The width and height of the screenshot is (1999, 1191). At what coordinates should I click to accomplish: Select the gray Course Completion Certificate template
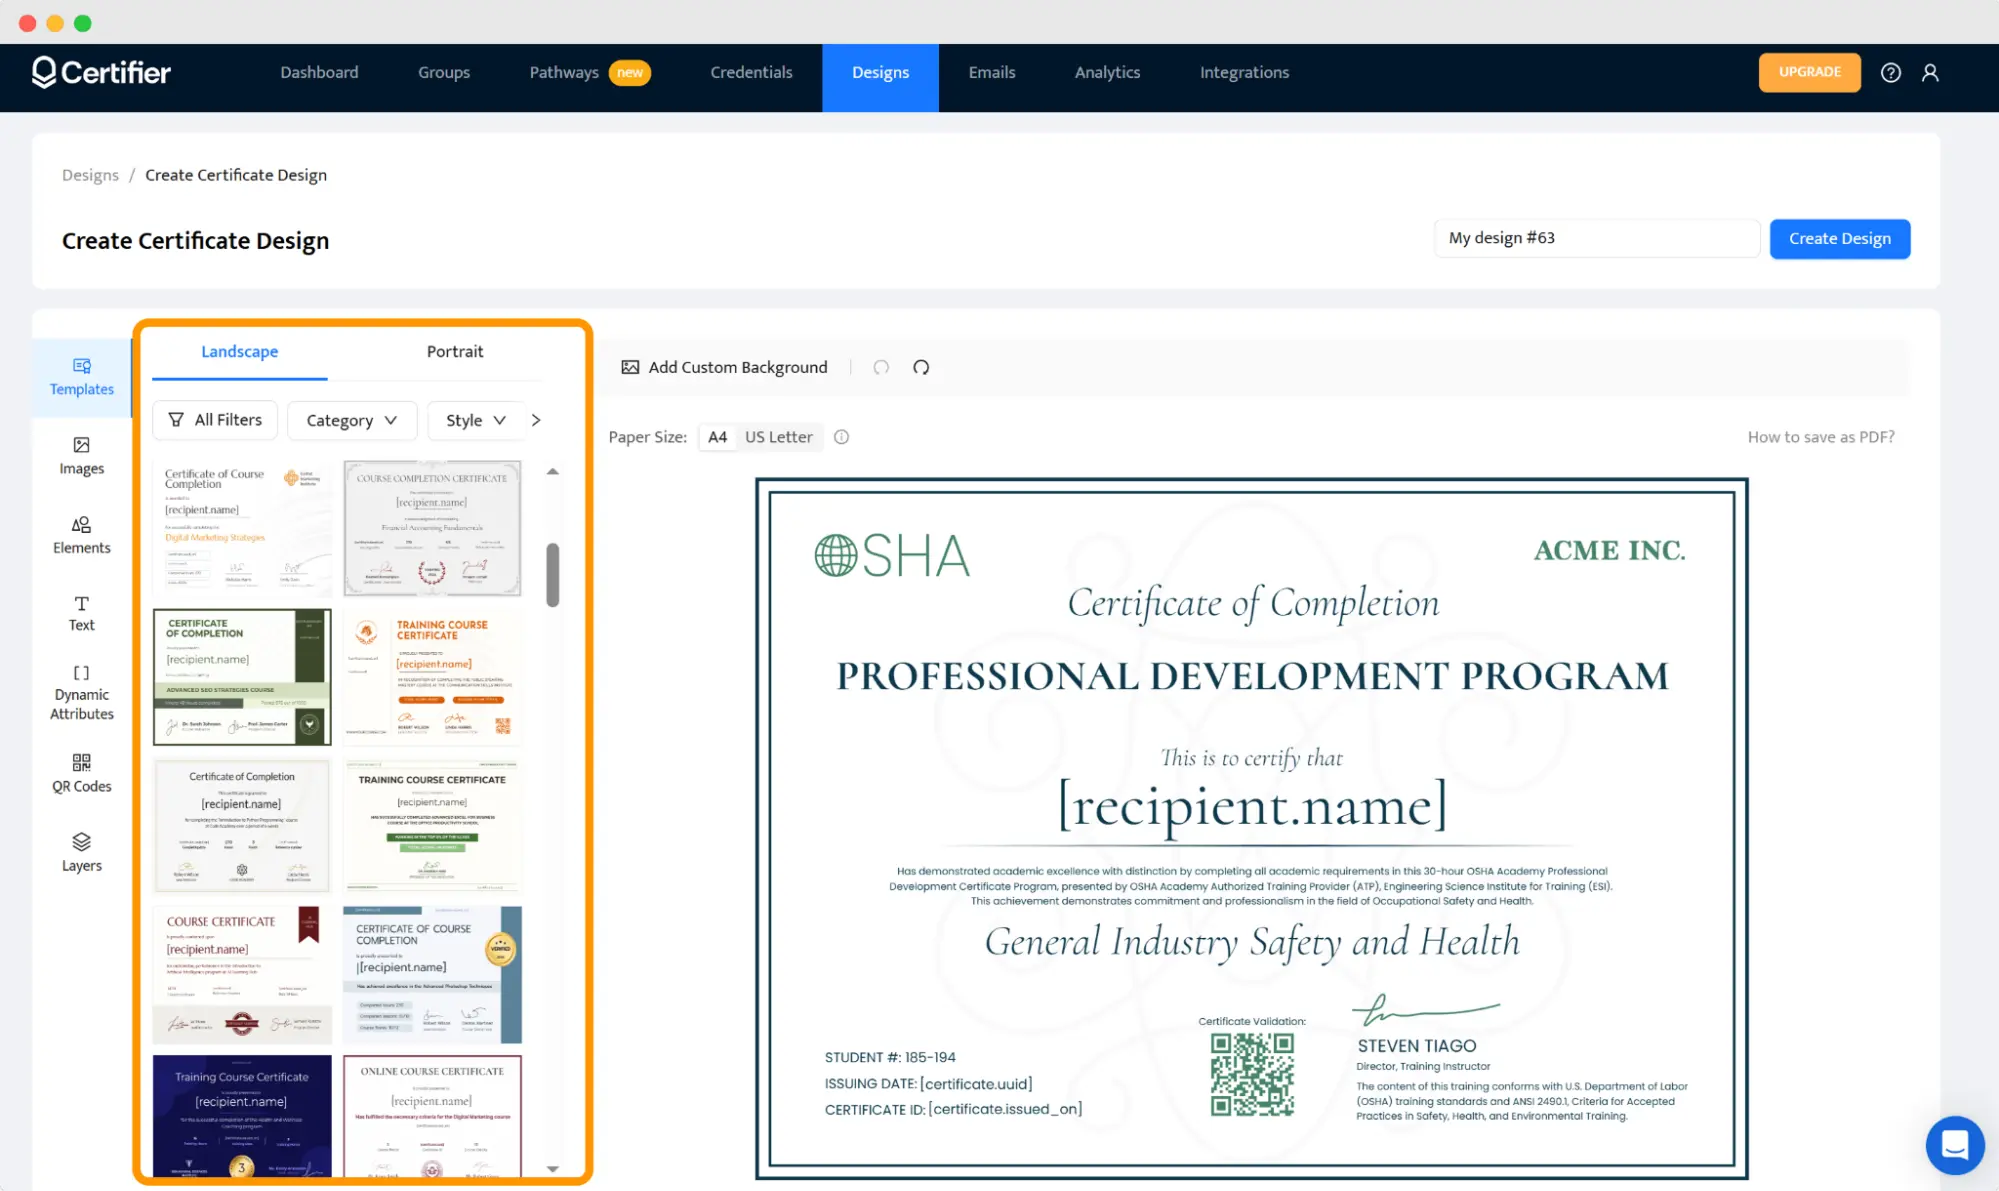[432, 528]
